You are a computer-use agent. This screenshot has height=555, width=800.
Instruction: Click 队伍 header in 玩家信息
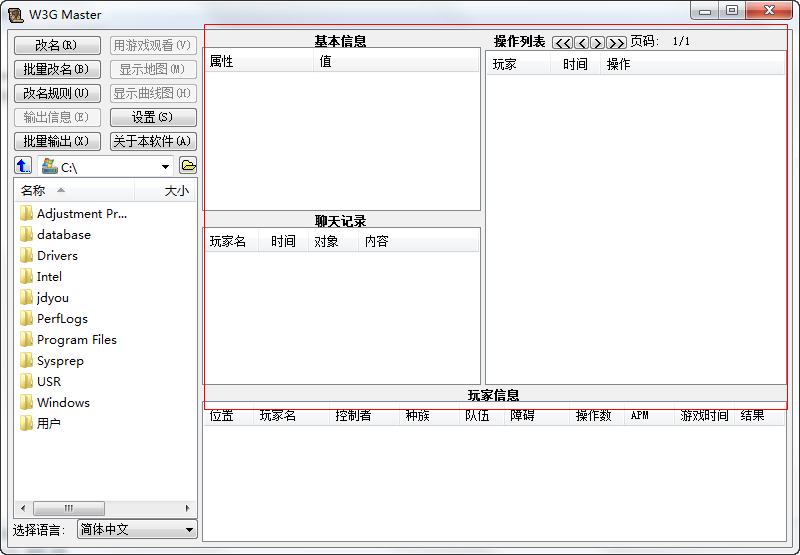[482, 416]
